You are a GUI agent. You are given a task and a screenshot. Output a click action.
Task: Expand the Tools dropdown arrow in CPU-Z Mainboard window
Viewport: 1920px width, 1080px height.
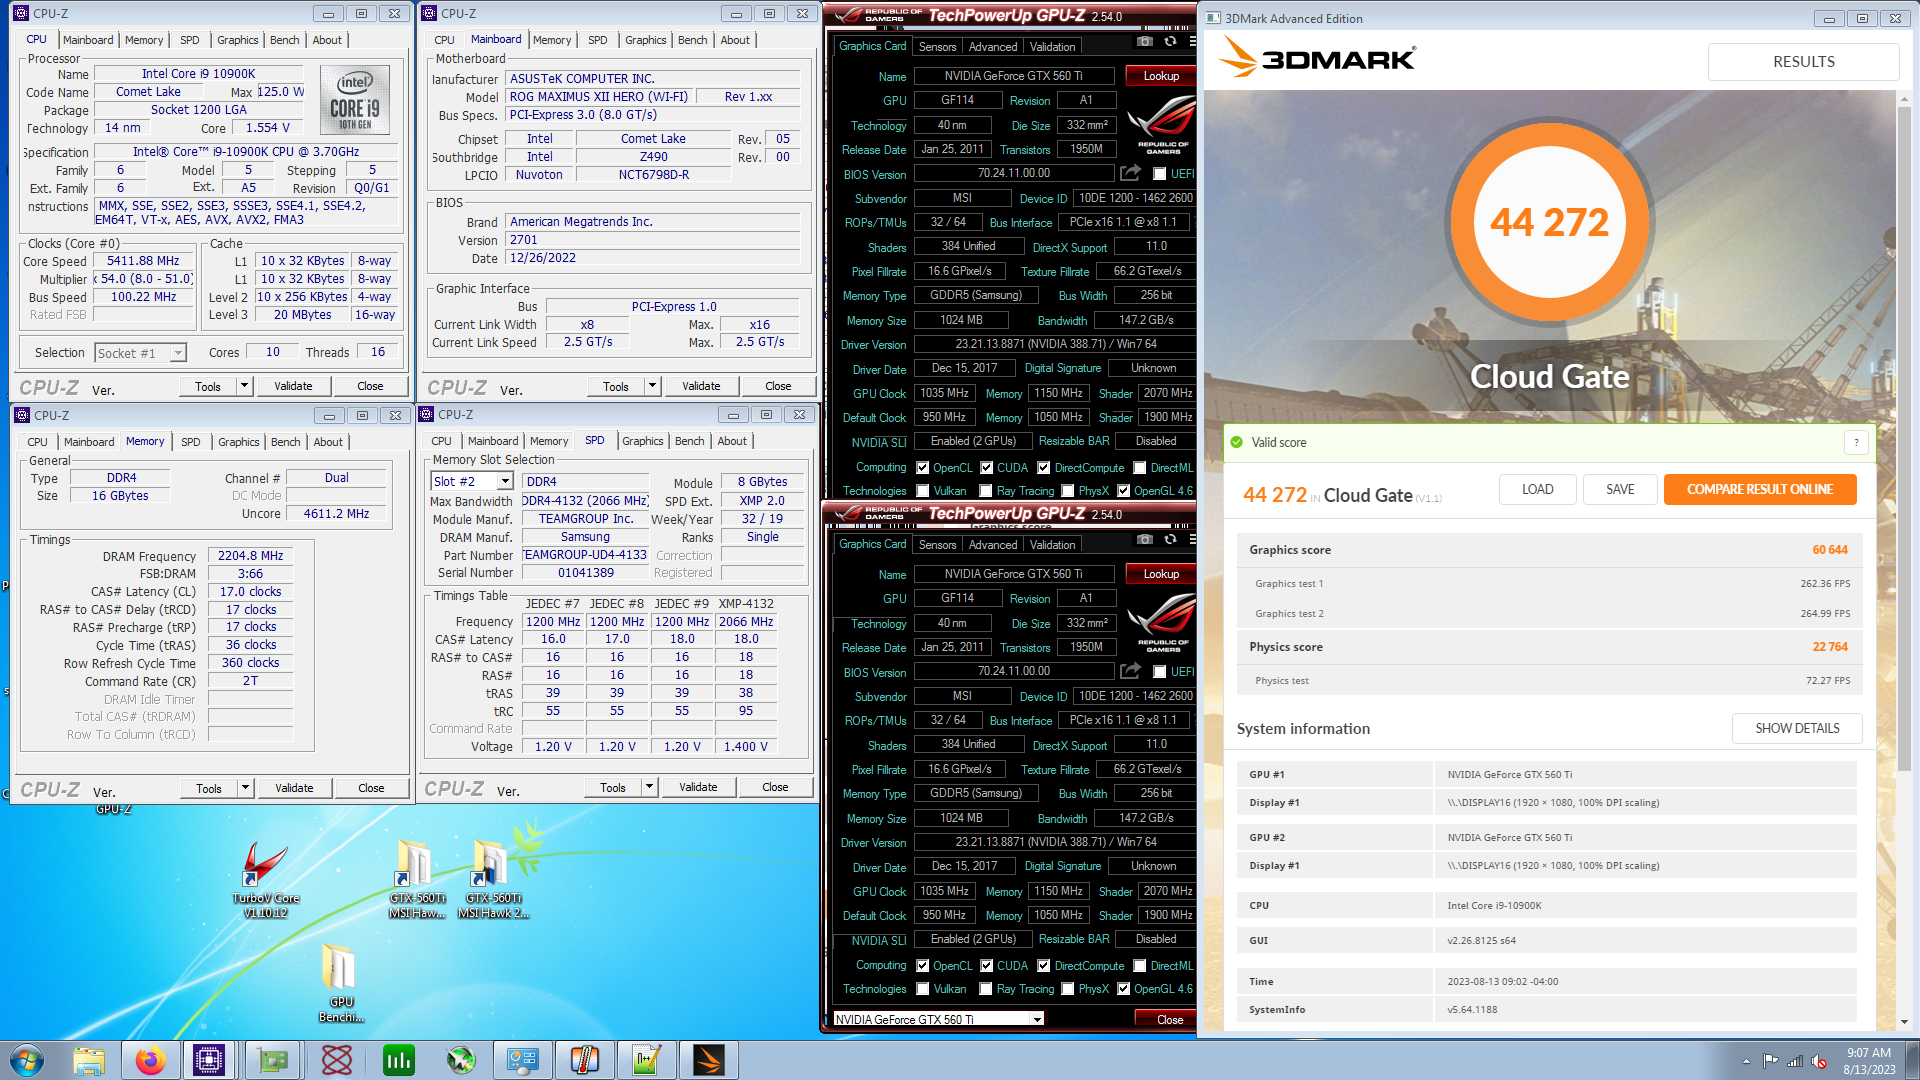click(652, 386)
